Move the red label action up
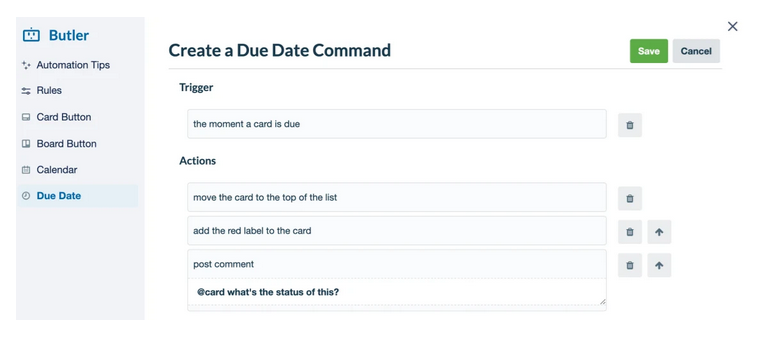Image resolution: width=764 pixels, height=363 pixels. [x=659, y=232]
